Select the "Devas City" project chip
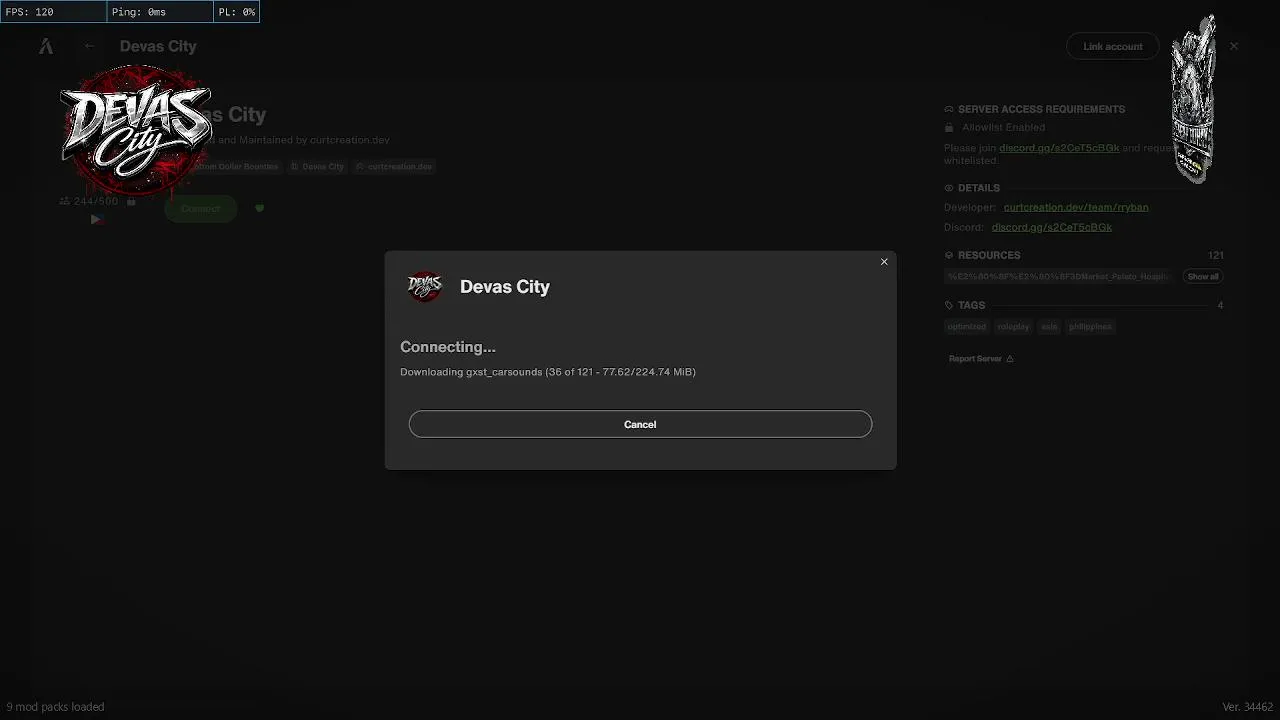This screenshot has height=720, width=1280. point(318,166)
